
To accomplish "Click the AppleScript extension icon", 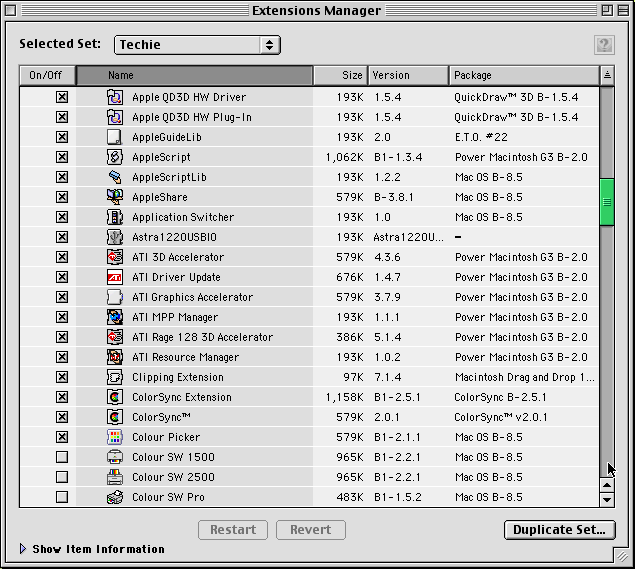I will tap(115, 157).
